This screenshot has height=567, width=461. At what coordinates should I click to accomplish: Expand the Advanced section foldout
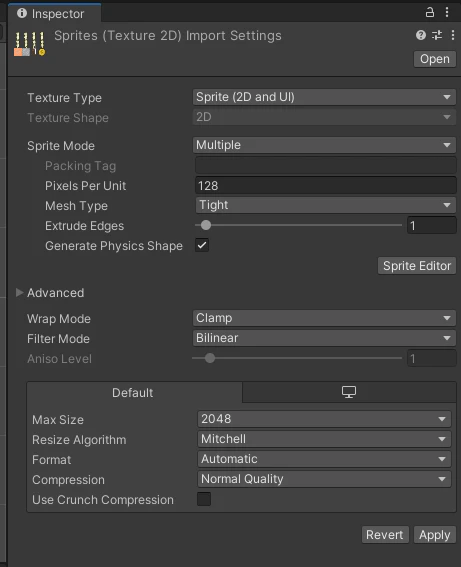[x=20, y=293]
